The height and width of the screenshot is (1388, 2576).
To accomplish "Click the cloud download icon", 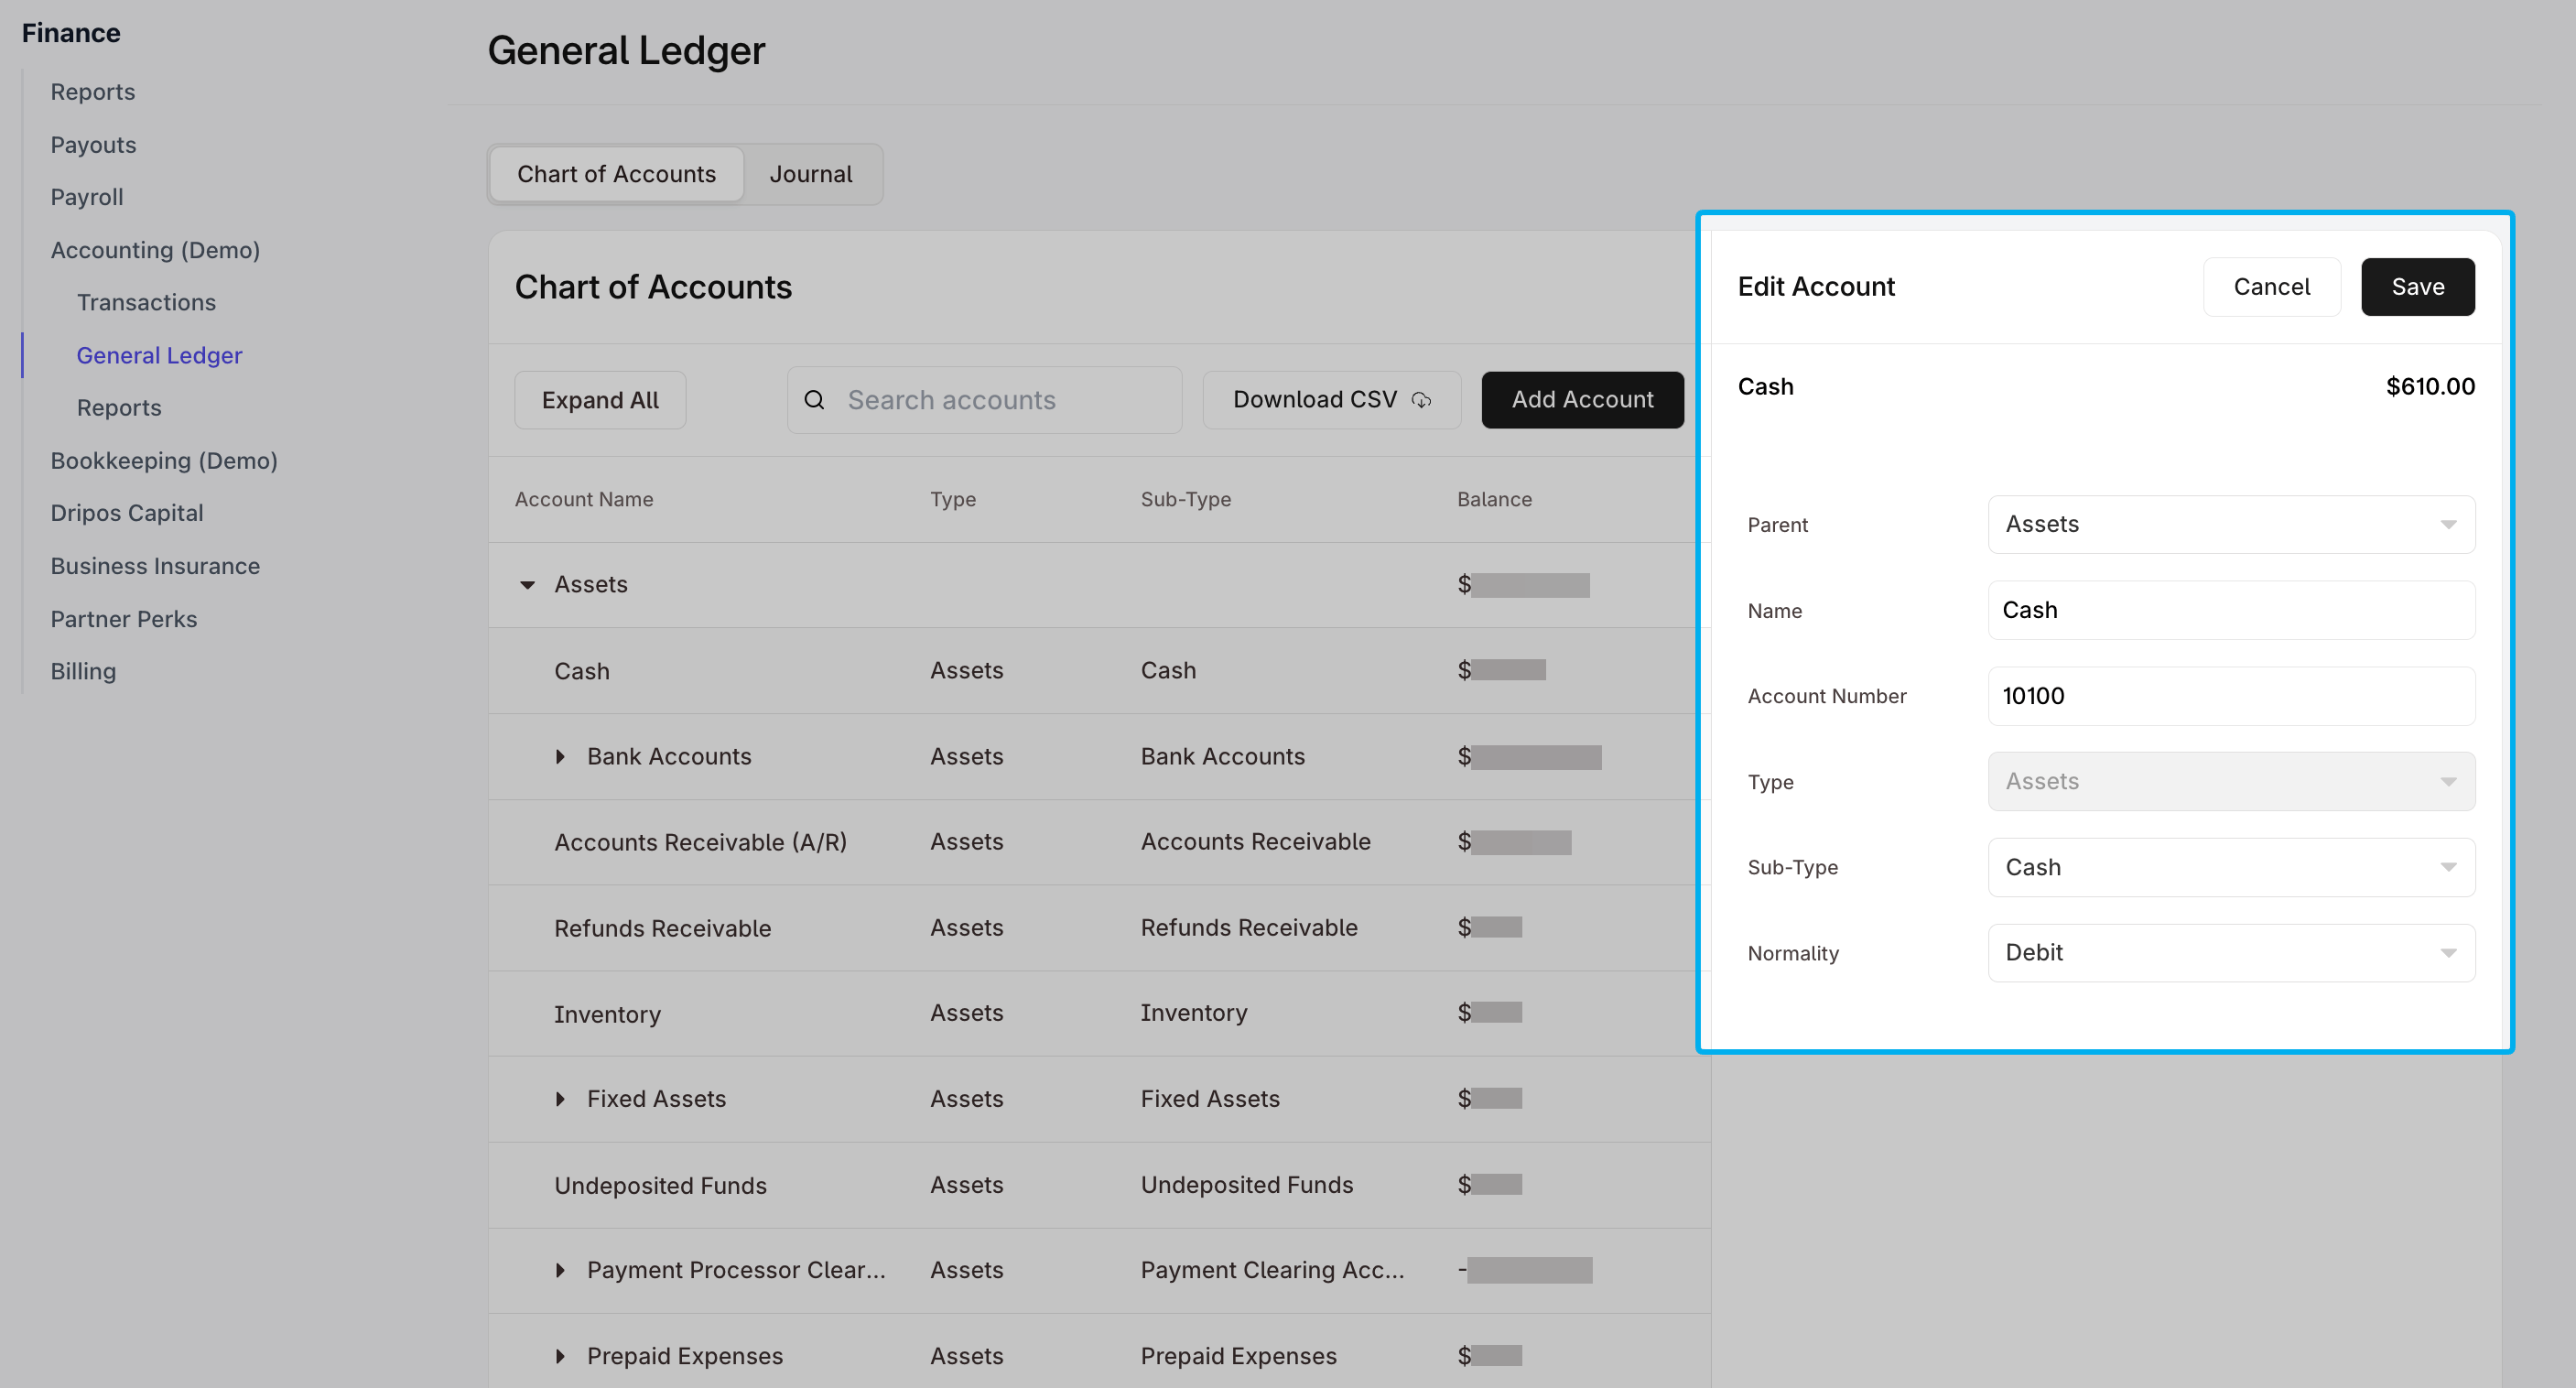I will [1421, 400].
